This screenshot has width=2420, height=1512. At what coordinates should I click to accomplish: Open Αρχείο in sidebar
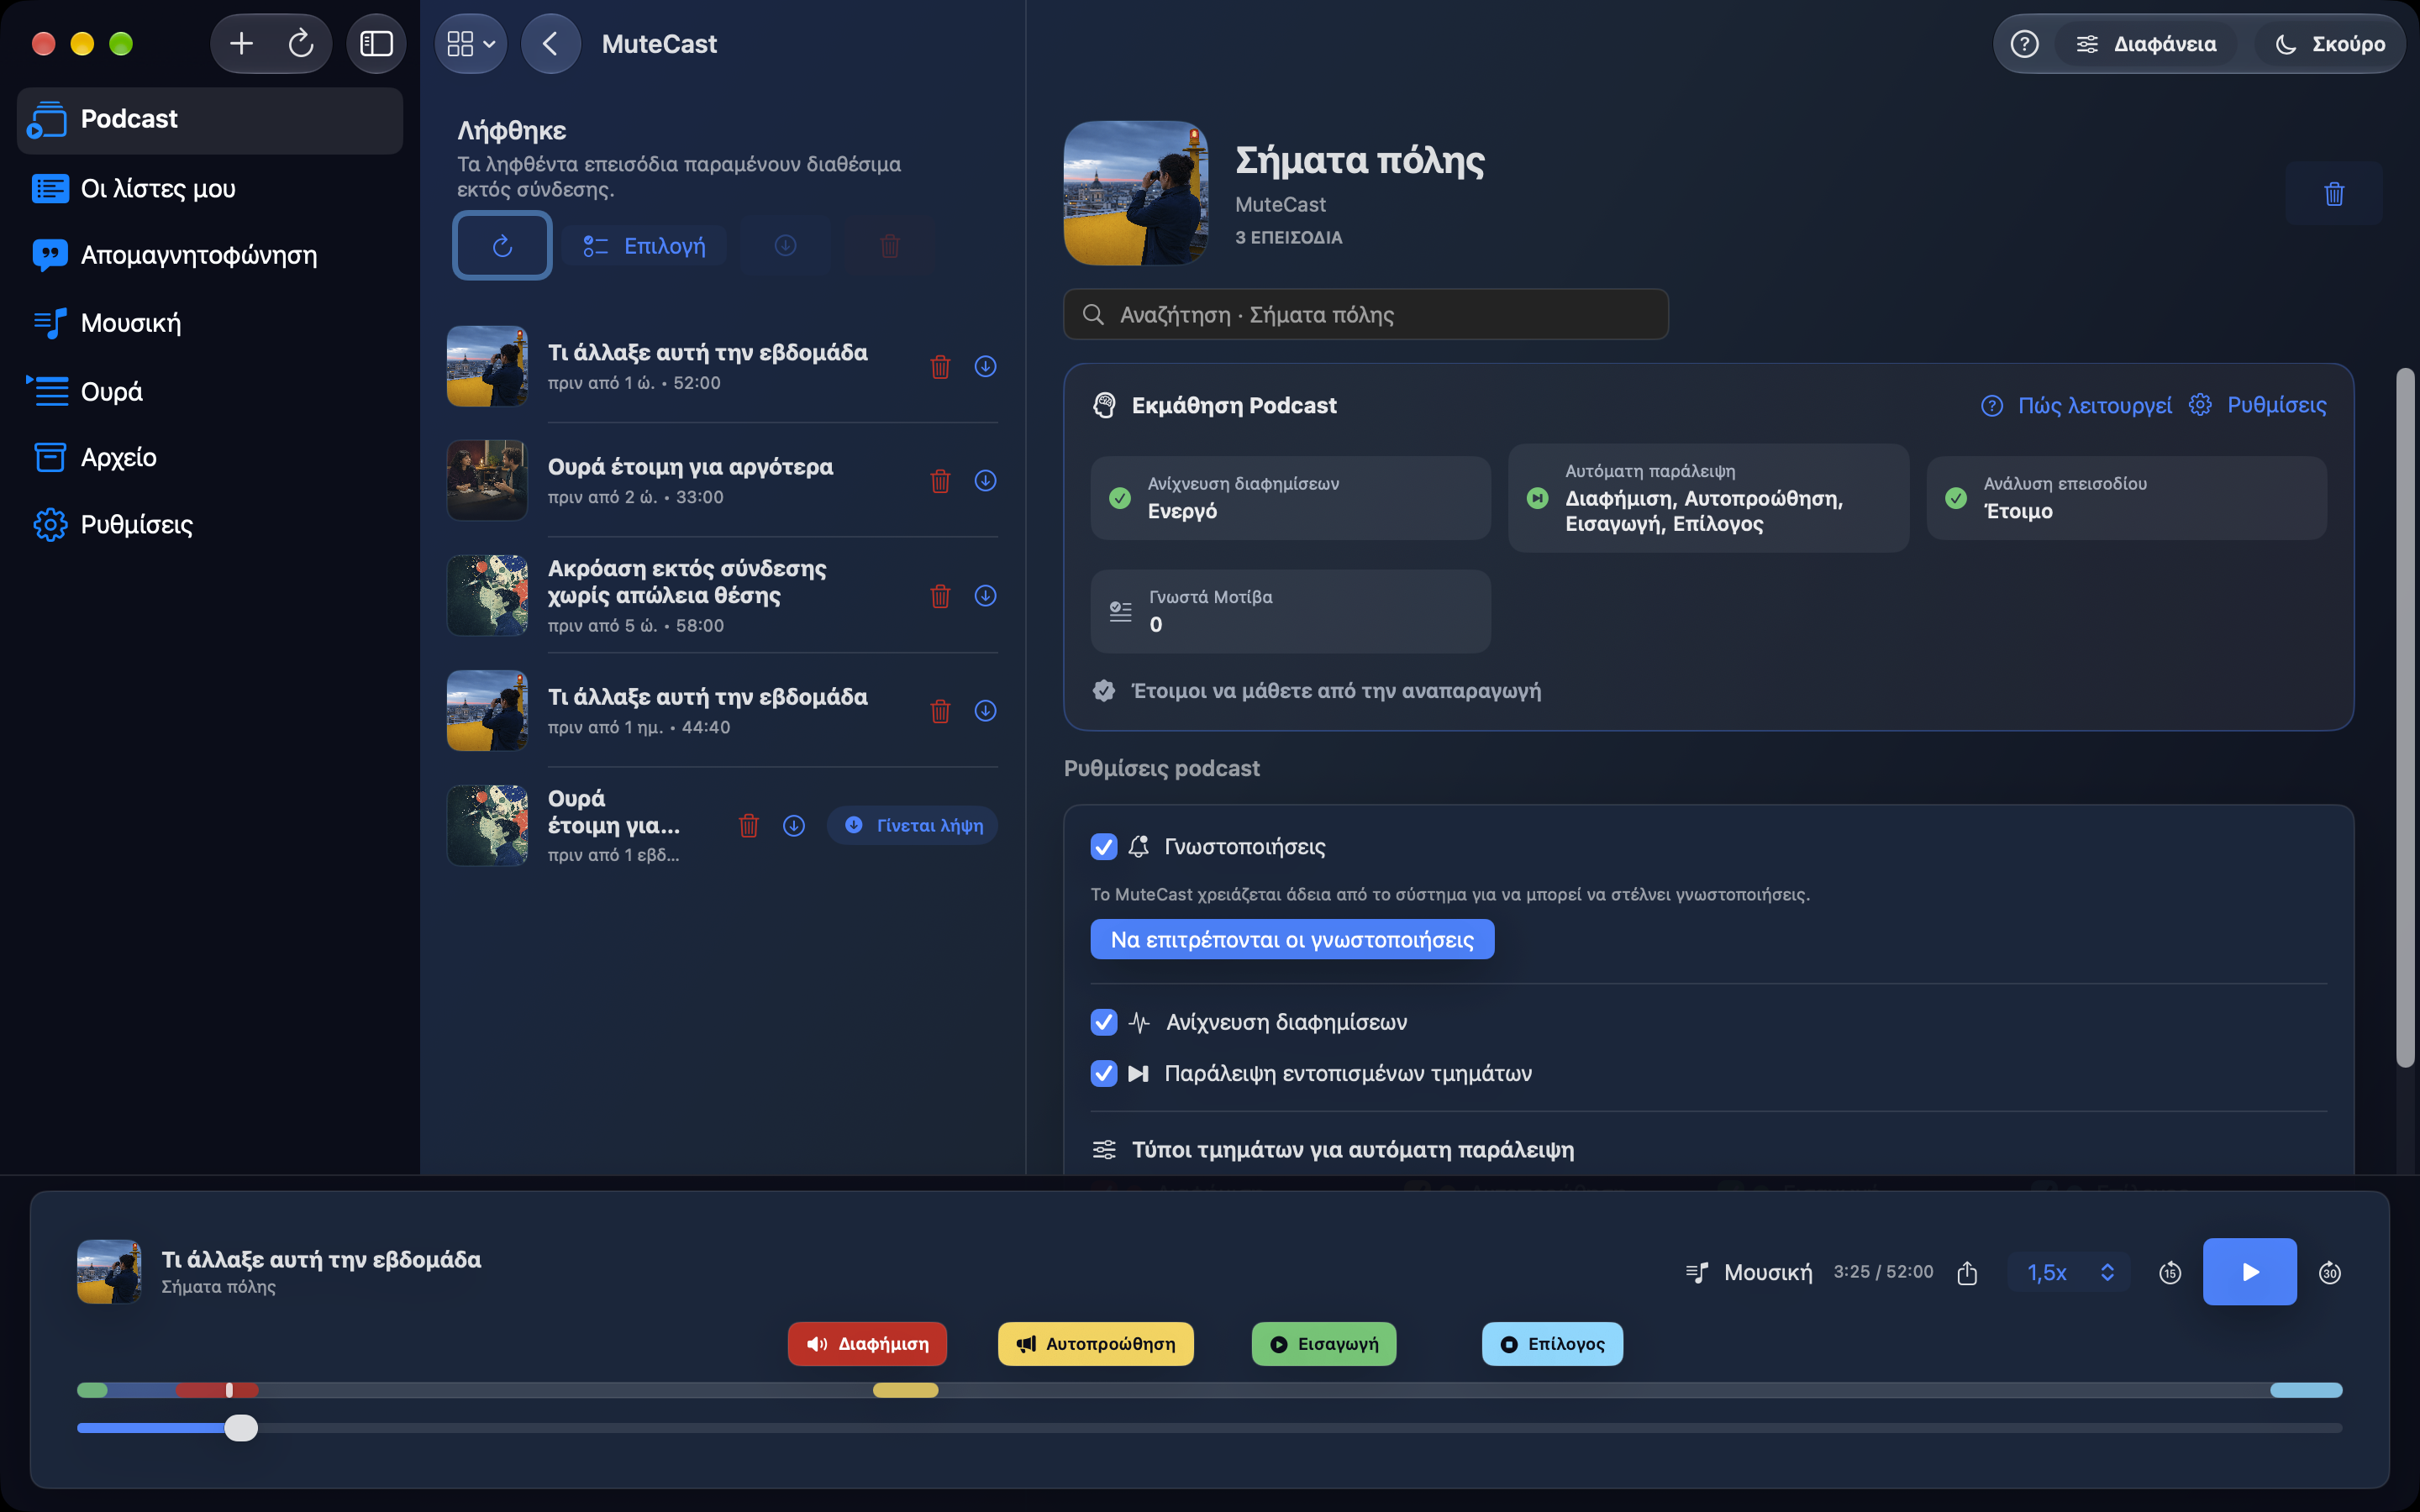tap(210, 458)
